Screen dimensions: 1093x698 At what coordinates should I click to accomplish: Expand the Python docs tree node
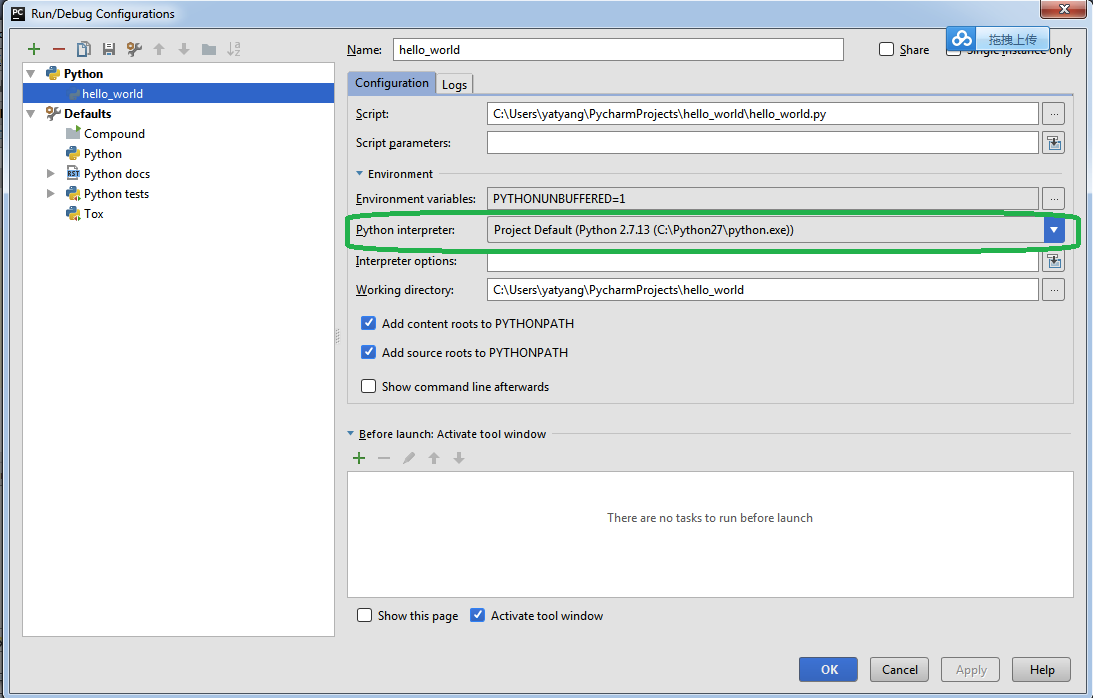click(50, 174)
